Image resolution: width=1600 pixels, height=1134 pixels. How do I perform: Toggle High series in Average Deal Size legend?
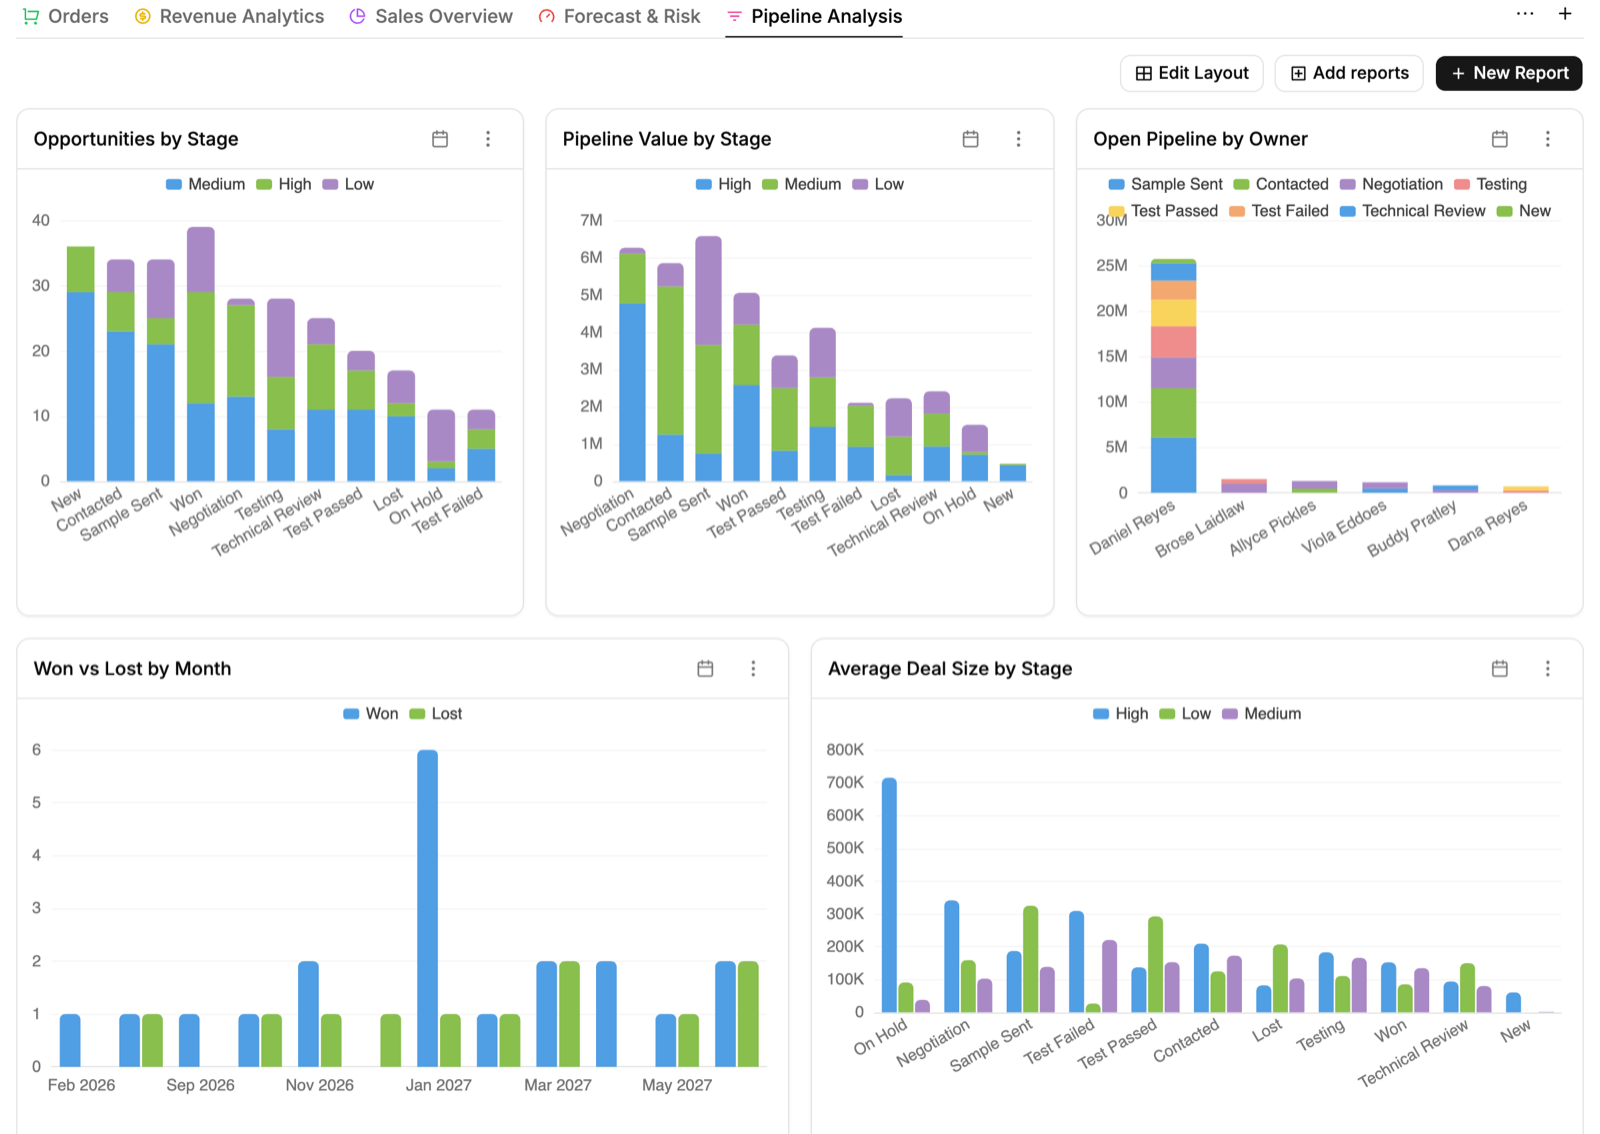(x=1120, y=714)
